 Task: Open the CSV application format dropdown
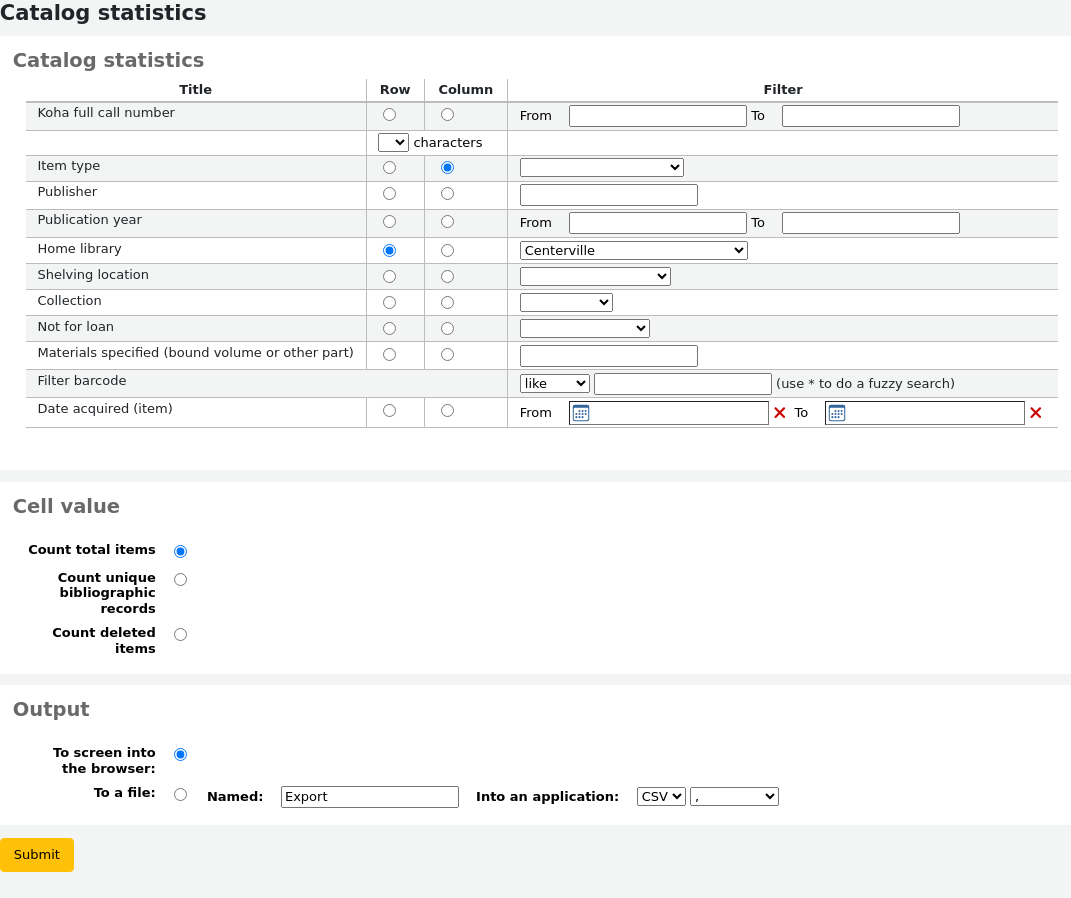pos(661,797)
